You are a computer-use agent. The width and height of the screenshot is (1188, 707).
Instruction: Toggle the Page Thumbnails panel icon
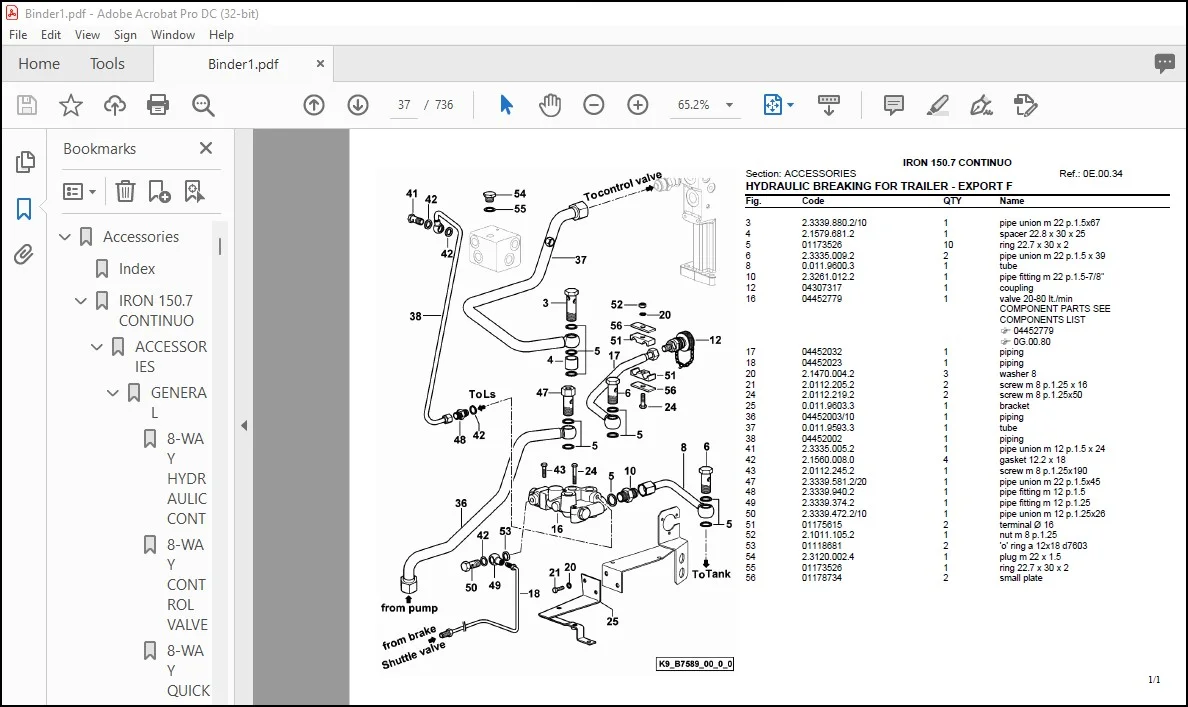24,161
